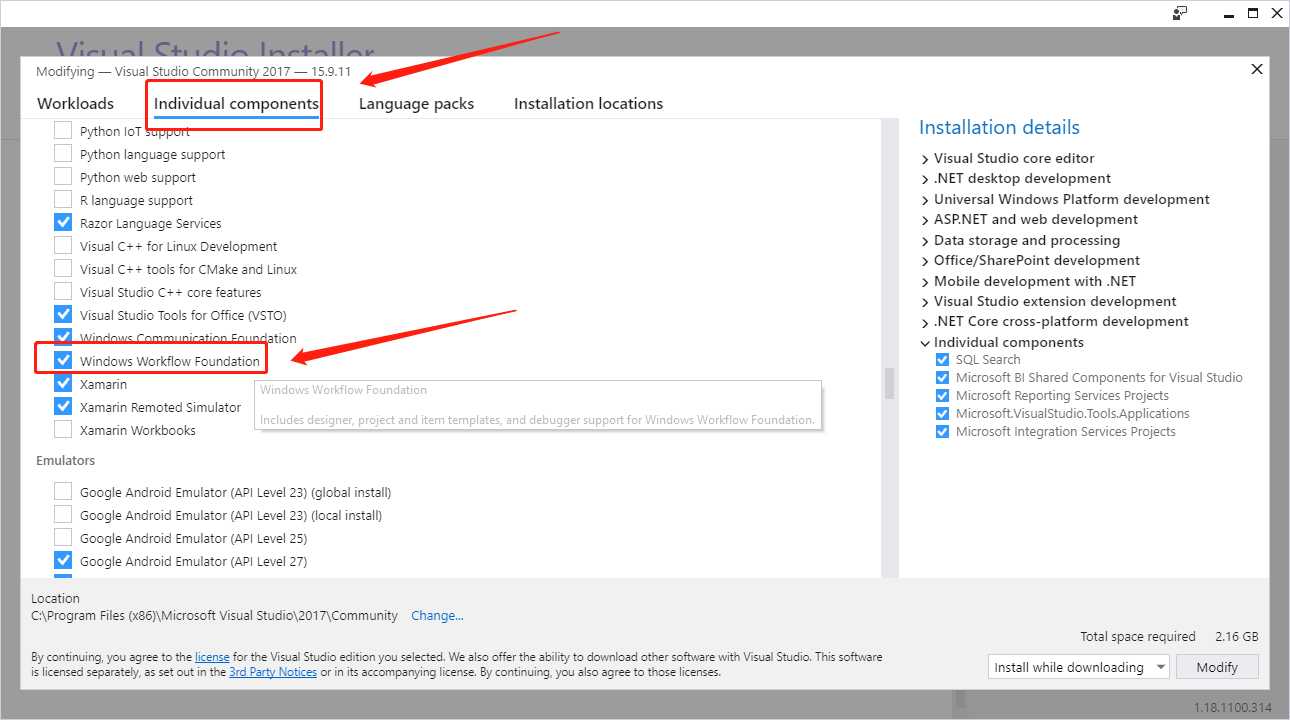The width and height of the screenshot is (1290, 720).
Task: Expand Data storage and processing details
Action: click(x=925, y=241)
